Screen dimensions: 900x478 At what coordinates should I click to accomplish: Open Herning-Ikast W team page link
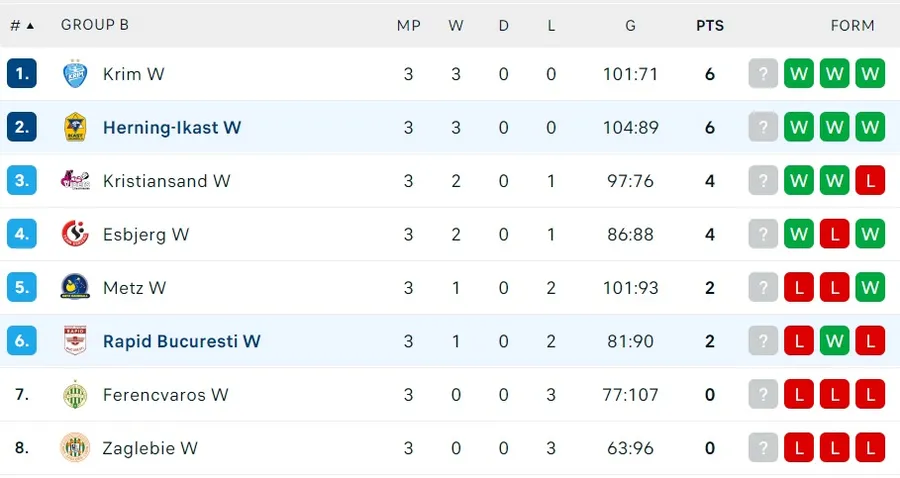click(x=172, y=127)
